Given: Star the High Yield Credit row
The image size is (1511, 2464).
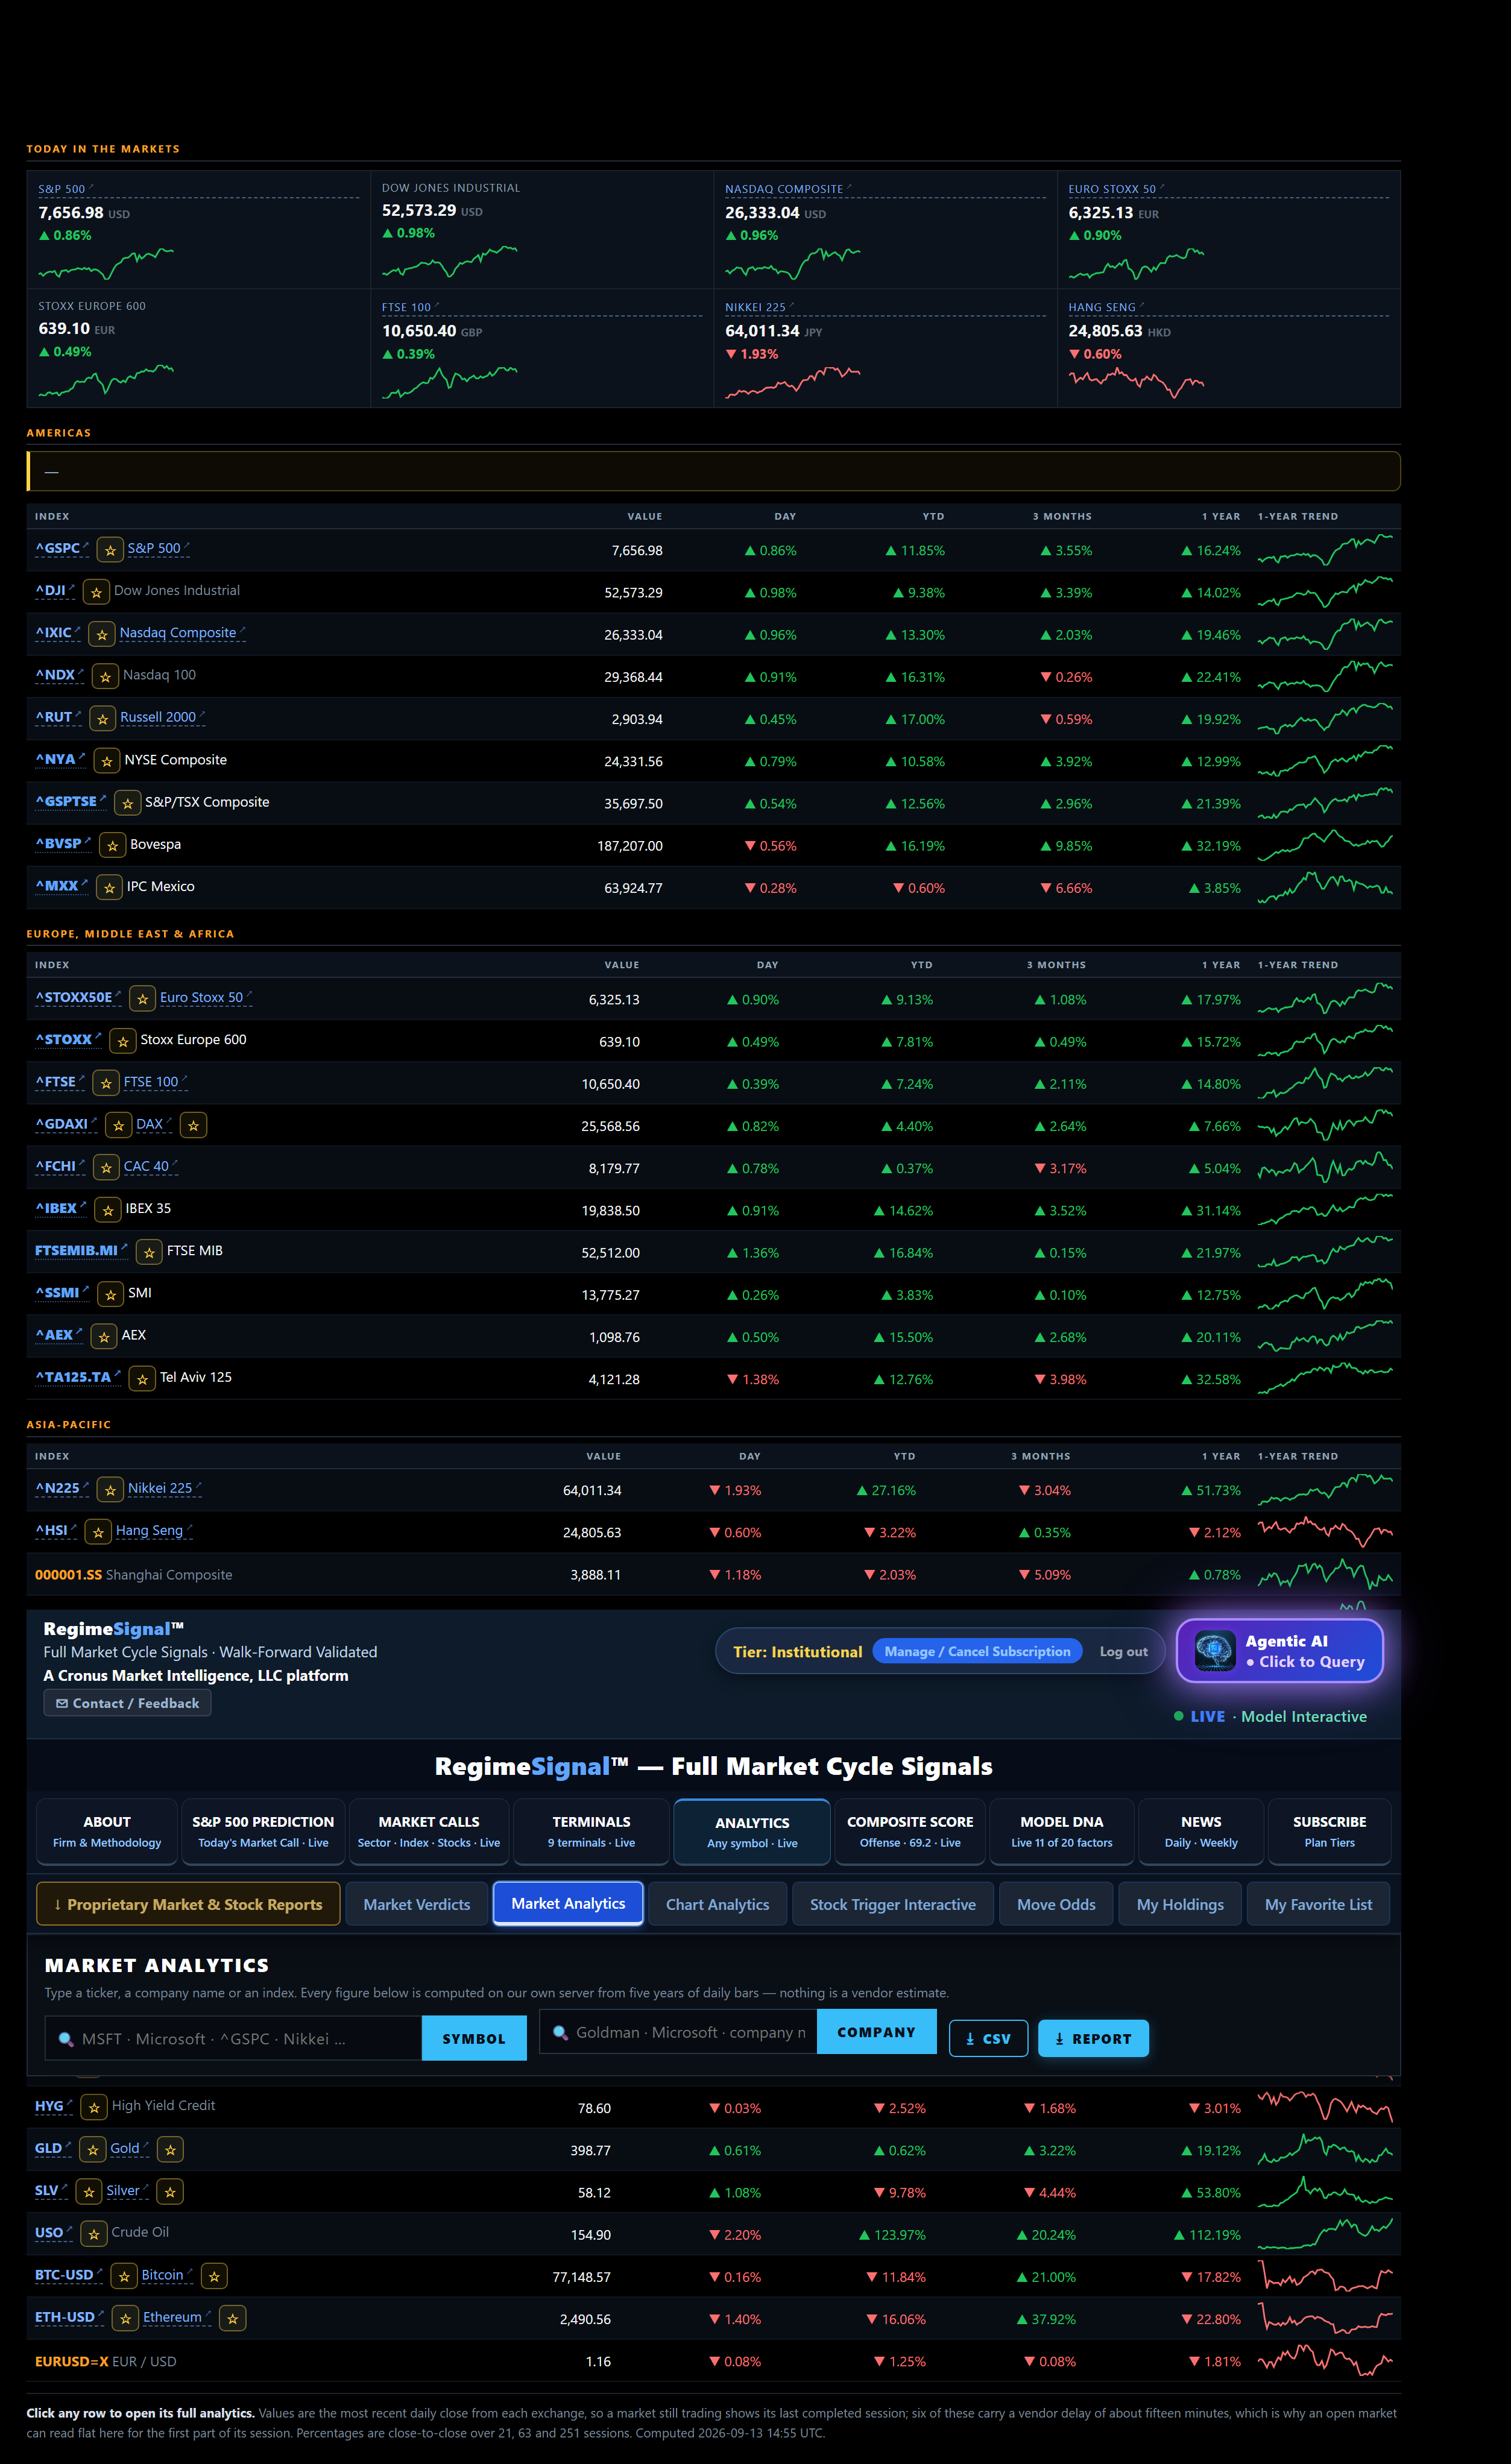Looking at the screenshot, I should (94, 2107).
